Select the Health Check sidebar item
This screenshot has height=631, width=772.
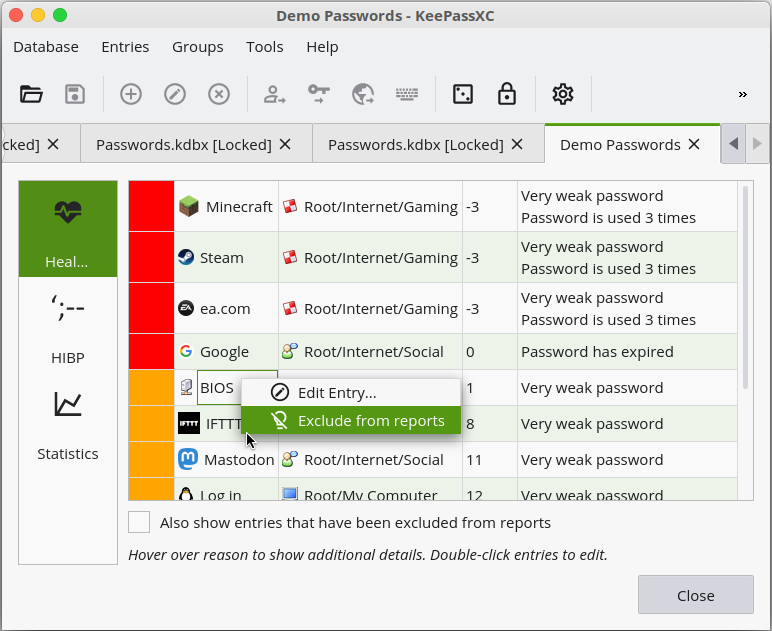pyautogui.click(x=68, y=229)
